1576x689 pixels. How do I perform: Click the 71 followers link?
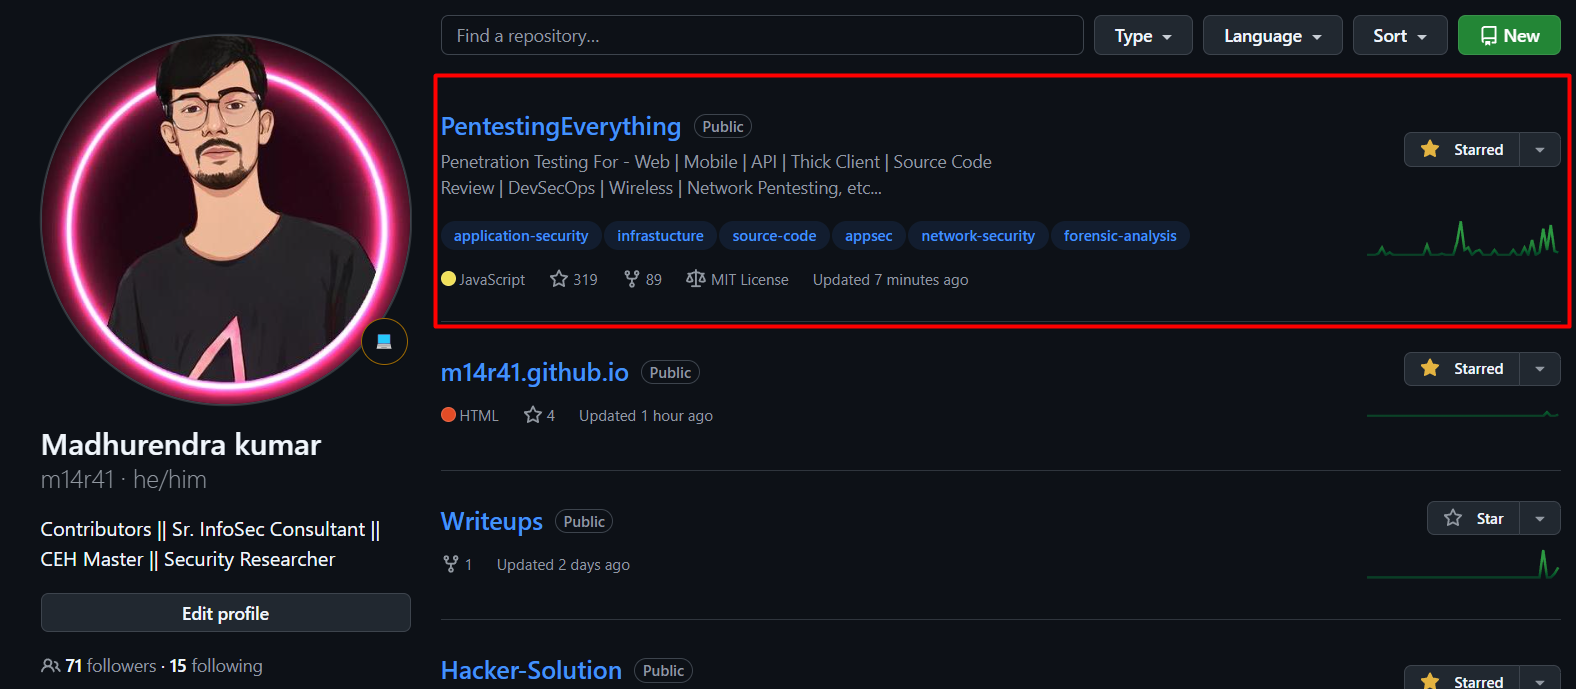111,666
